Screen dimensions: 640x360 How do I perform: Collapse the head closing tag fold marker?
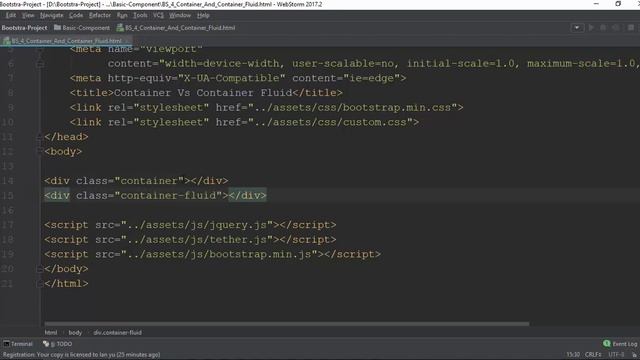click(x=40, y=137)
